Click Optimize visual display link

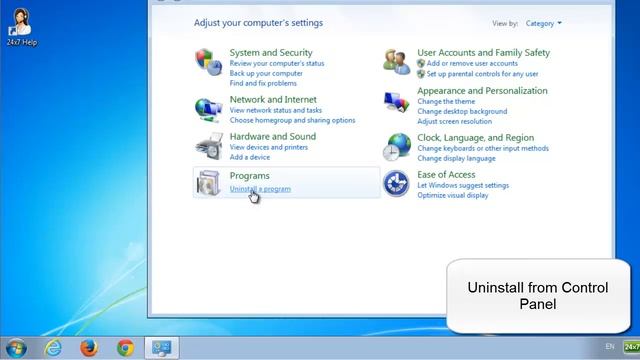click(453, 195)
